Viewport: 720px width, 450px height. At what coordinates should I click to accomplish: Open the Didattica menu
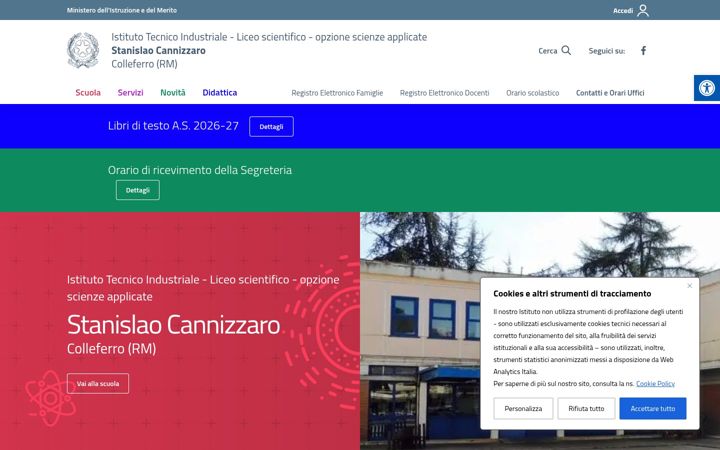pyautogui.click(x=219, y=92)
